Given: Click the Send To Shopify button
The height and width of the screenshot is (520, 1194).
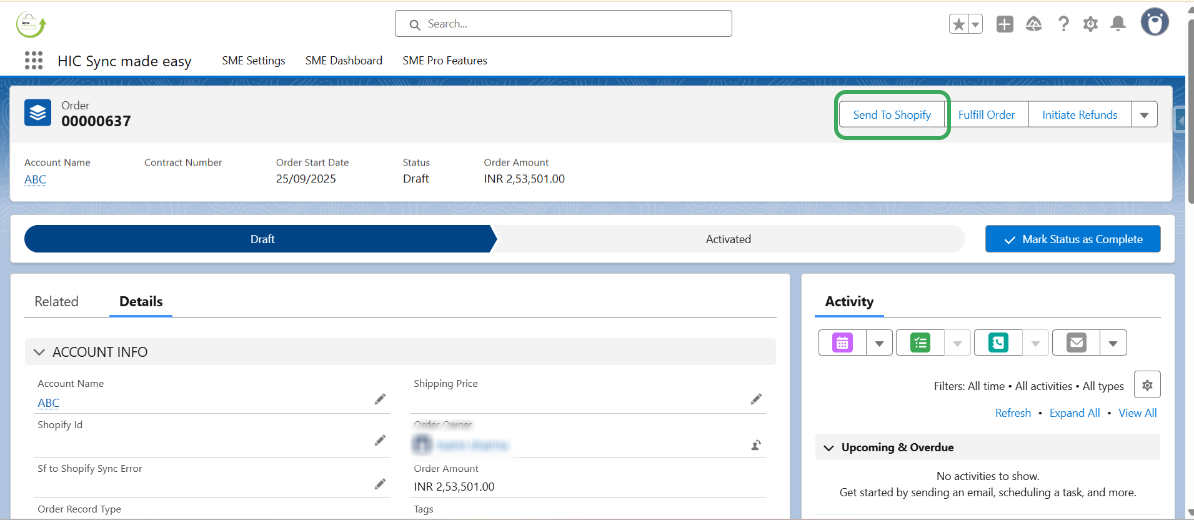Looking at the screenshot, I should point(892,115).
